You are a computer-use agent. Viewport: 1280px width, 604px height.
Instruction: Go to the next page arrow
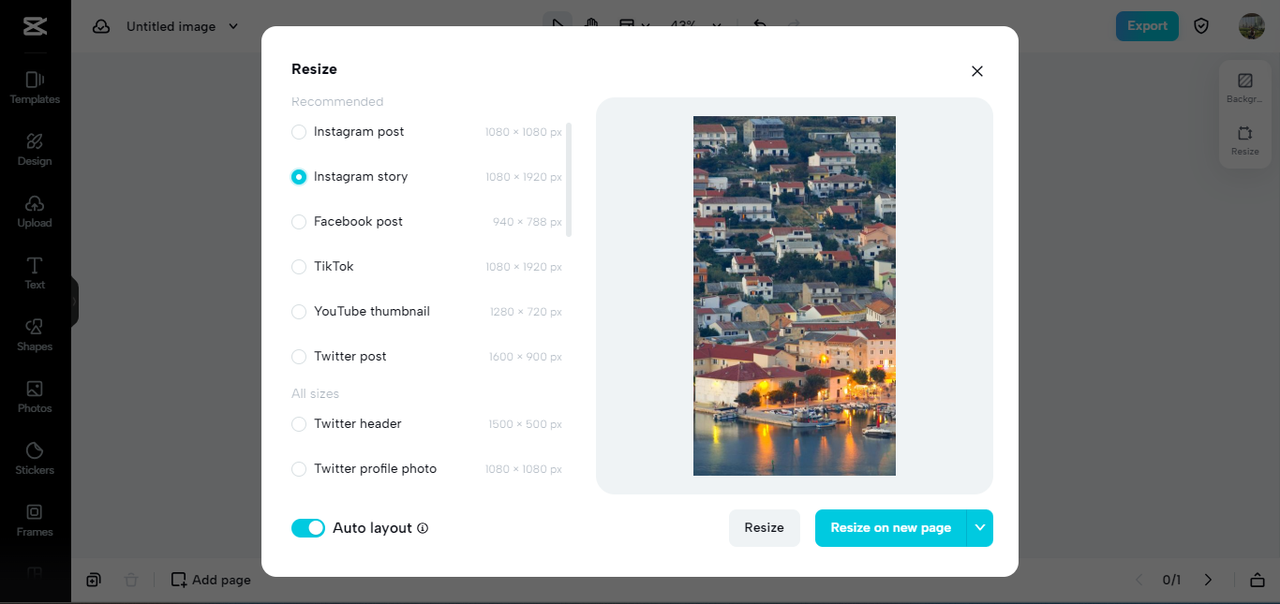1208,580
